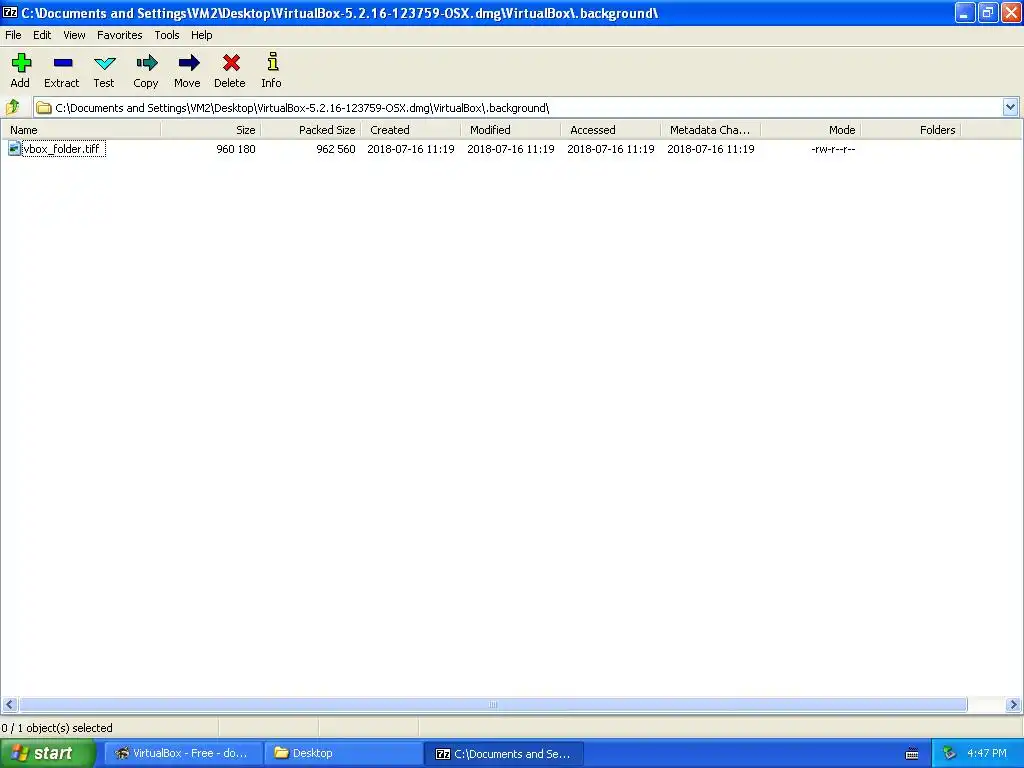Screen dimensions: 1024x768
Task: Click the -rw-r--r-- mode value
Action: (833, 149)
